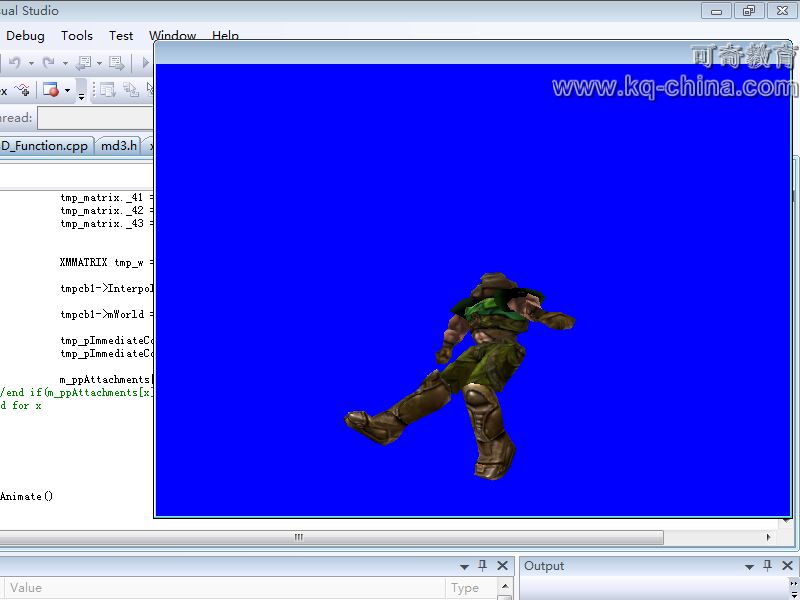Click the Navigate Backward icon
The height and width of the screenshot is (600, 800).
click(84, 63)
